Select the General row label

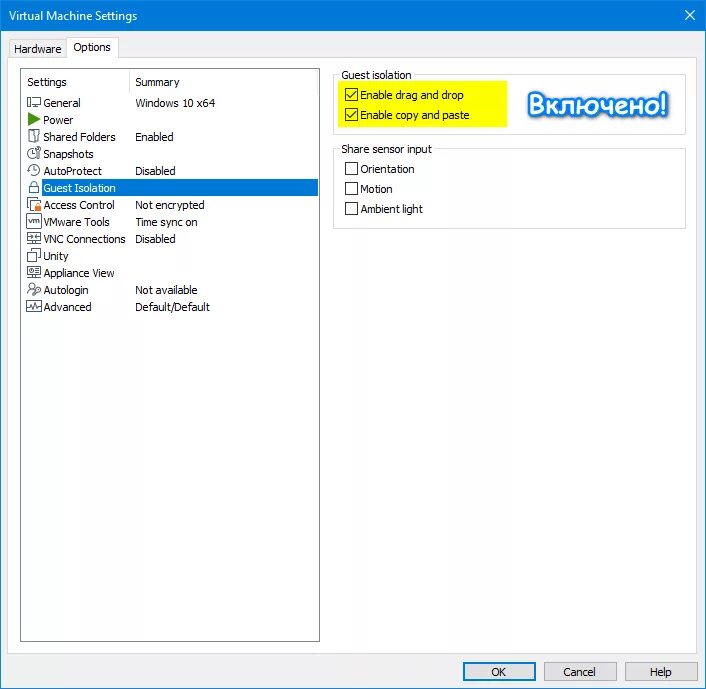62,103
